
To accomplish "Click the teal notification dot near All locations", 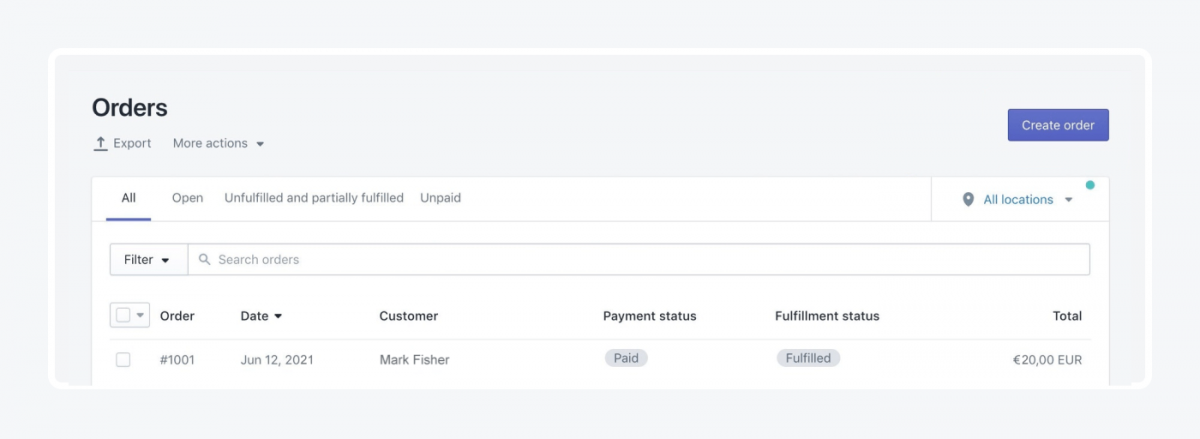I will [x=1090, y=185].
